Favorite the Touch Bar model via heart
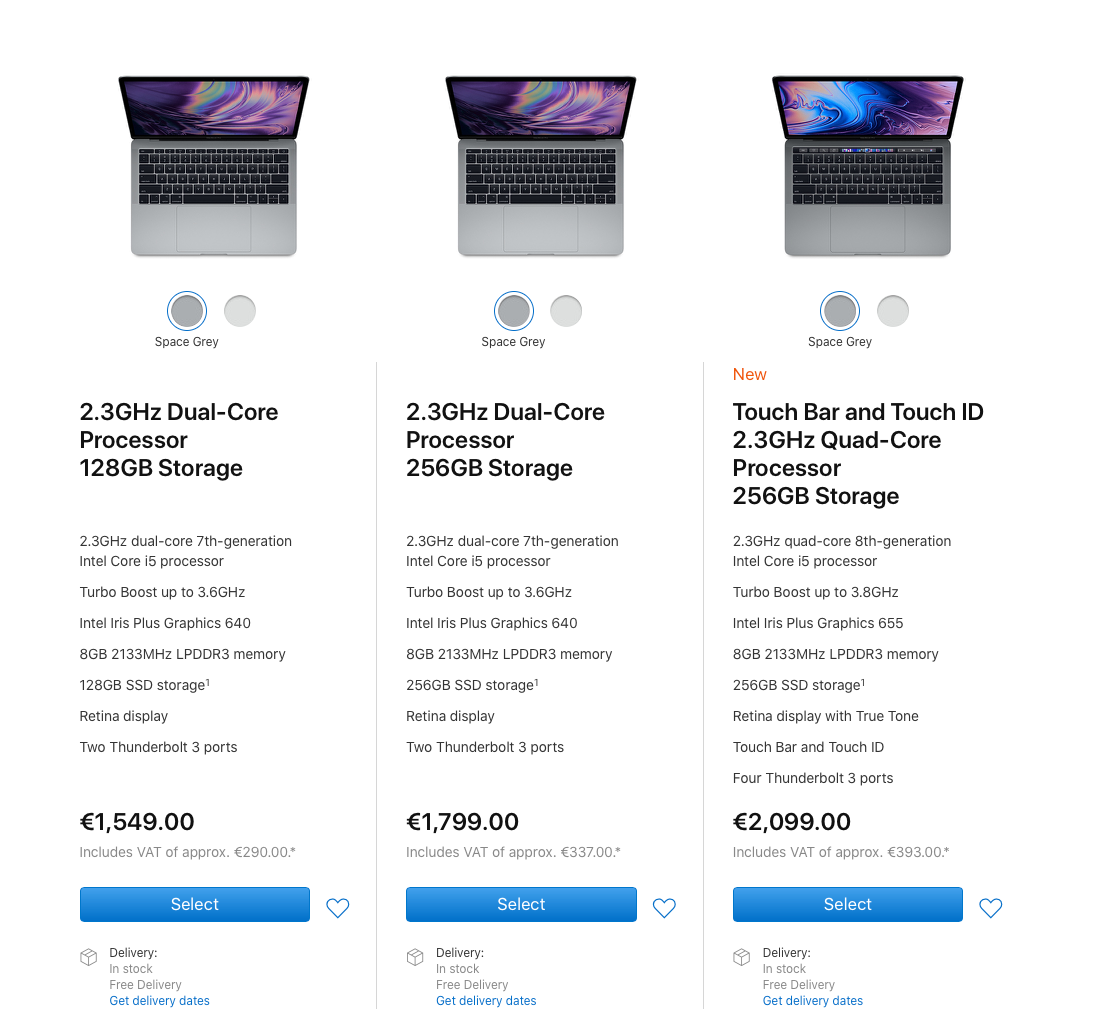The image size is (1095, 1022). 990,907
